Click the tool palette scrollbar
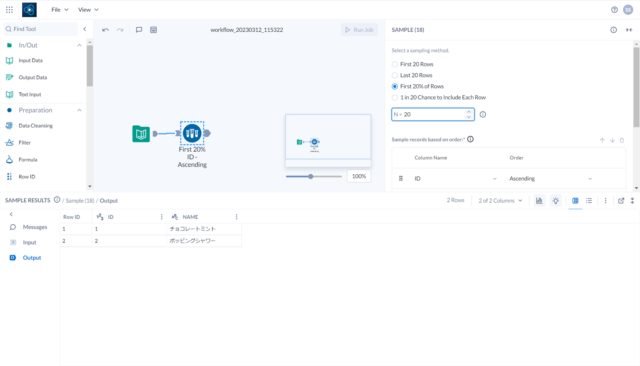Image resolution: width=640 pixels, height=366 pixels. pyautogui.click(x=90, y=65)
